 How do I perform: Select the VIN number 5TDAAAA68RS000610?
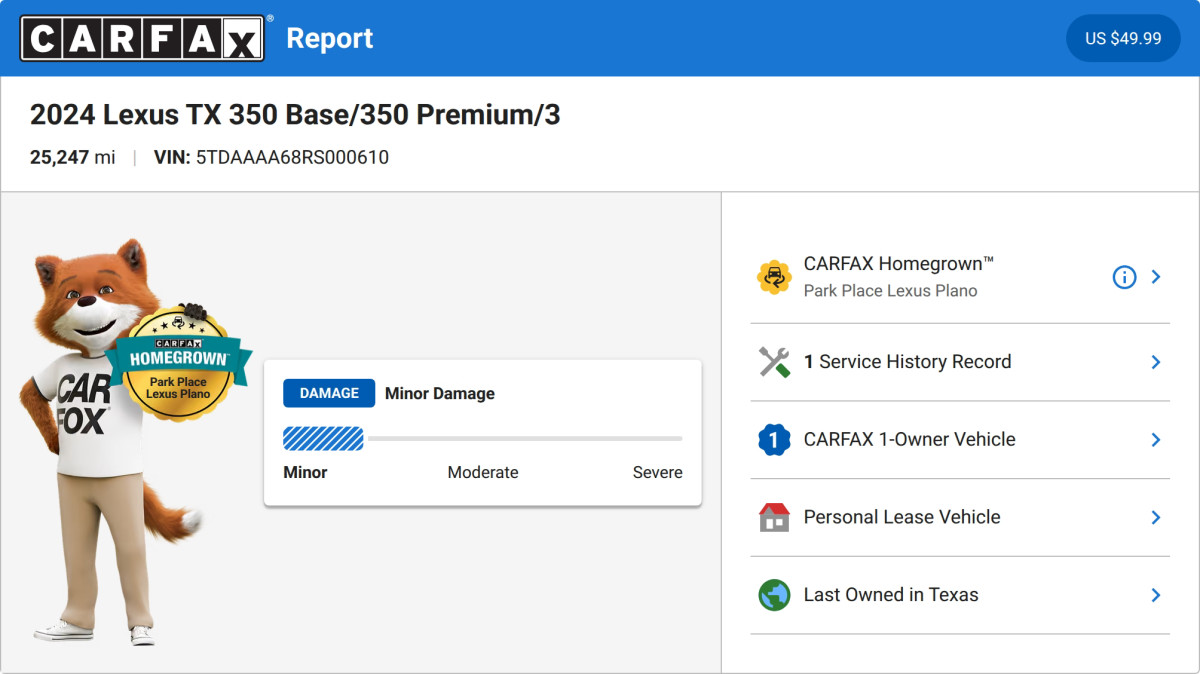pos(292,157)
